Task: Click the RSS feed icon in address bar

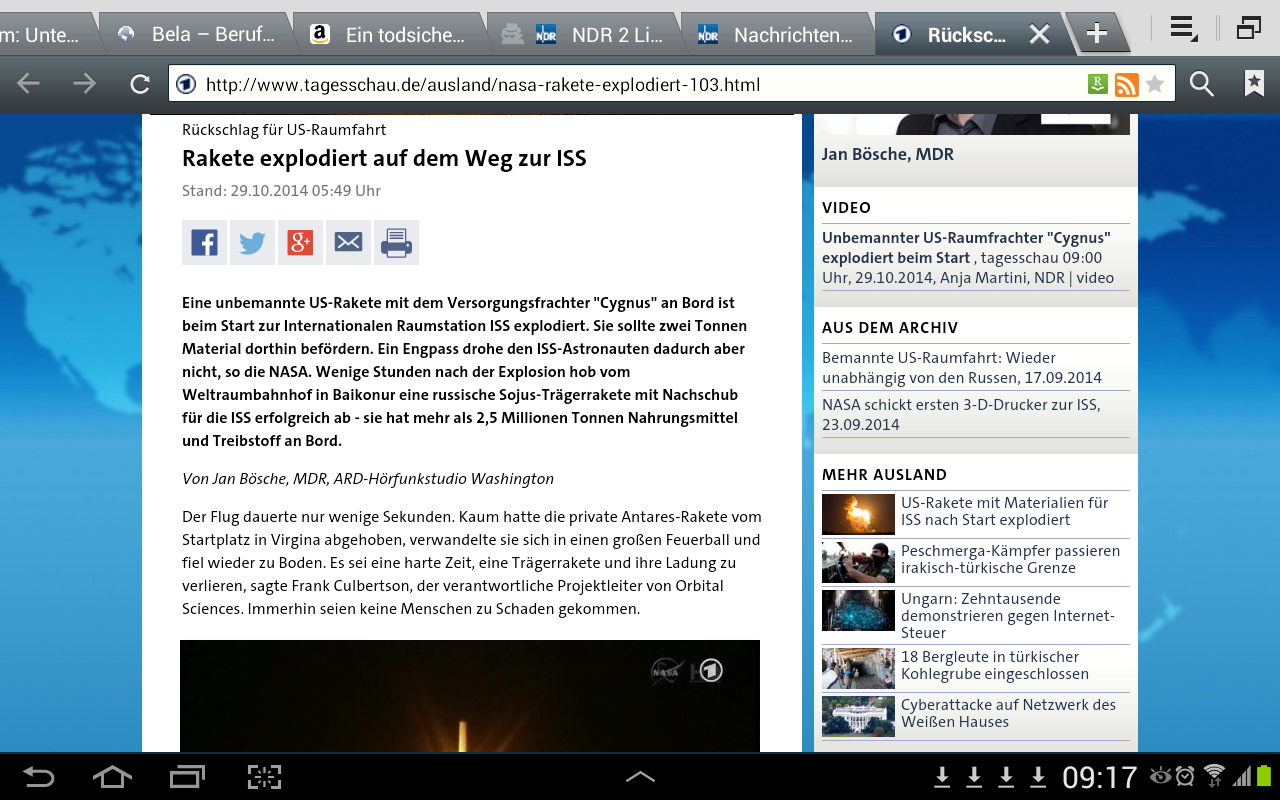Action: (x=1126, y=85)
